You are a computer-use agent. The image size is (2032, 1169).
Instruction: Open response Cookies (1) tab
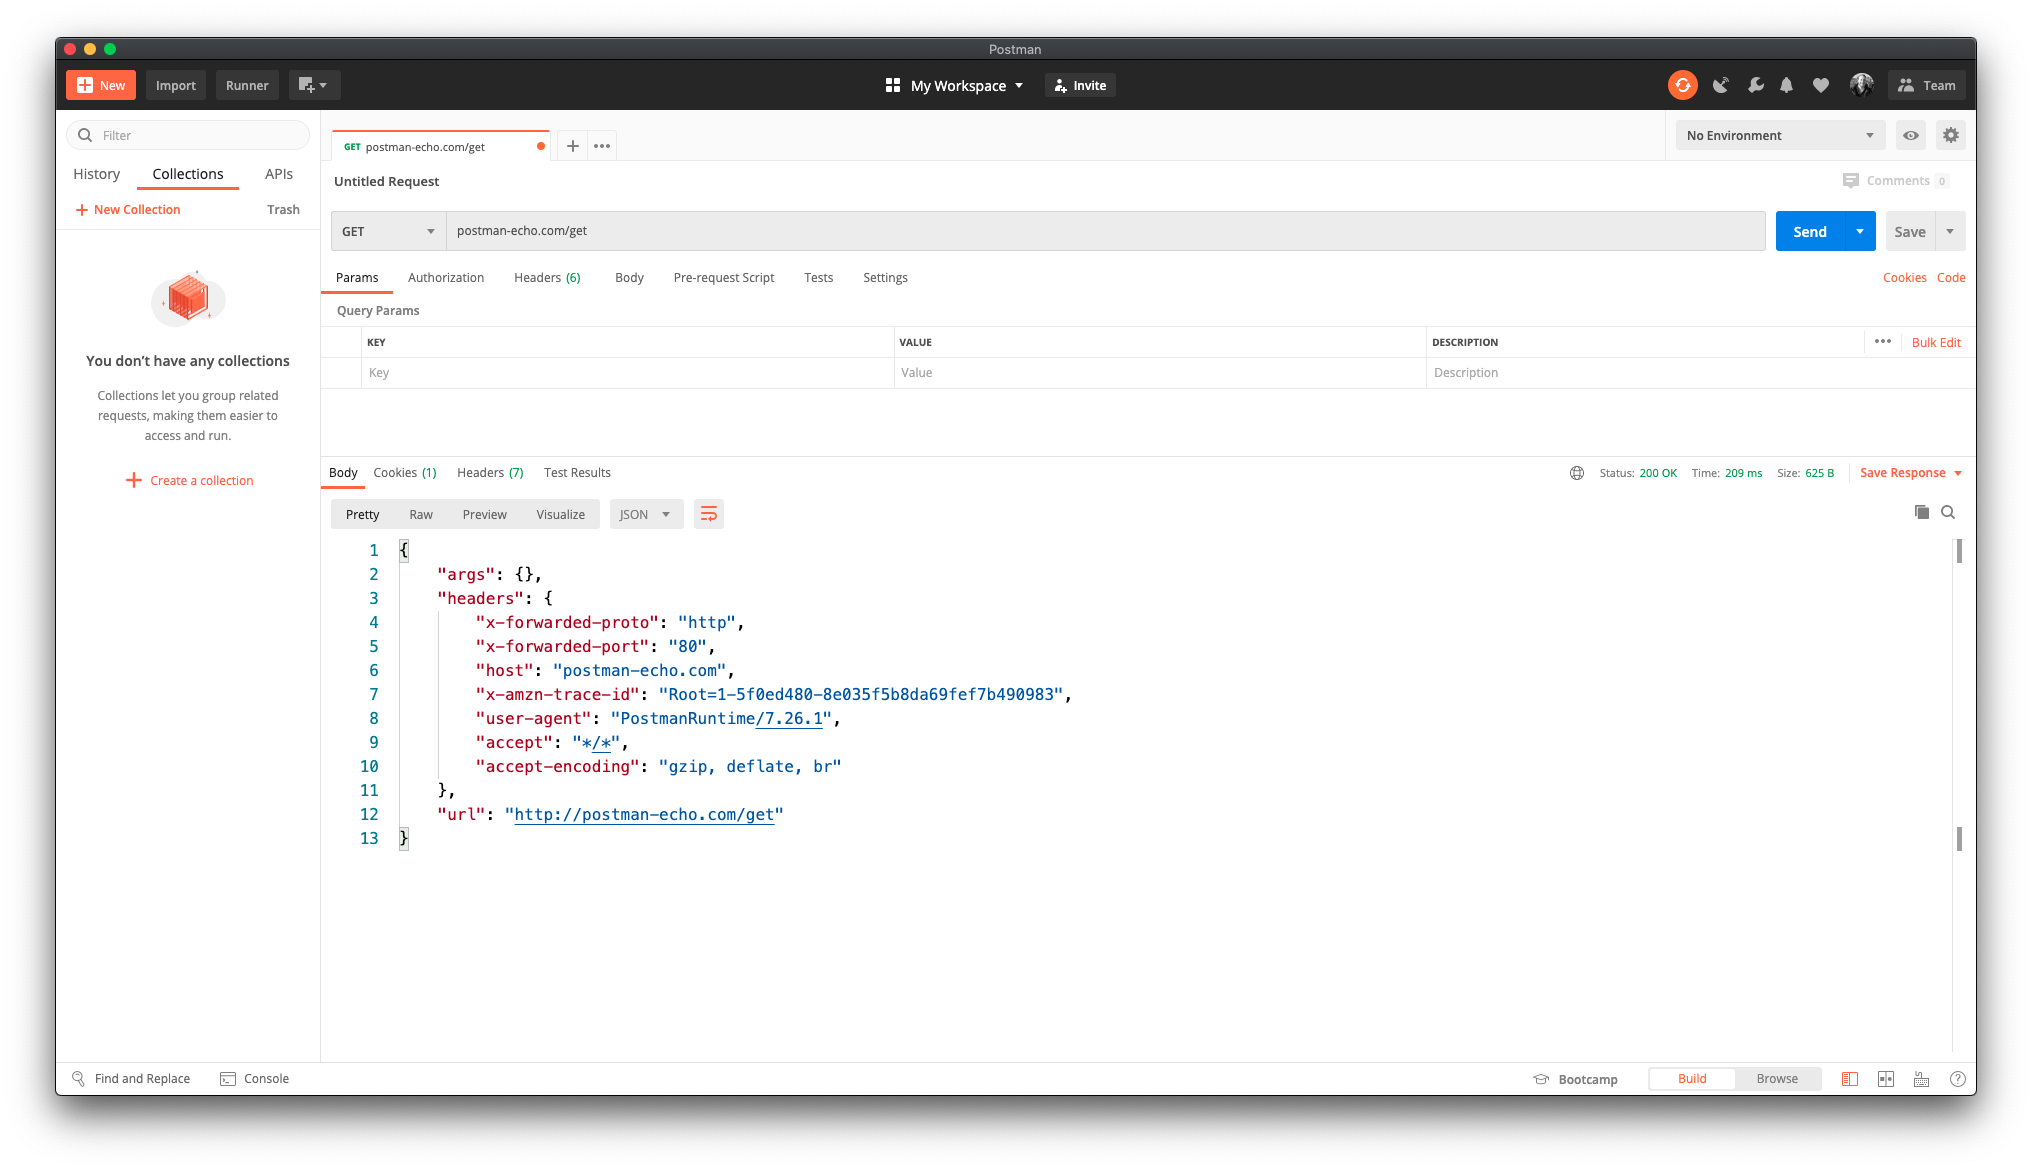405,472
